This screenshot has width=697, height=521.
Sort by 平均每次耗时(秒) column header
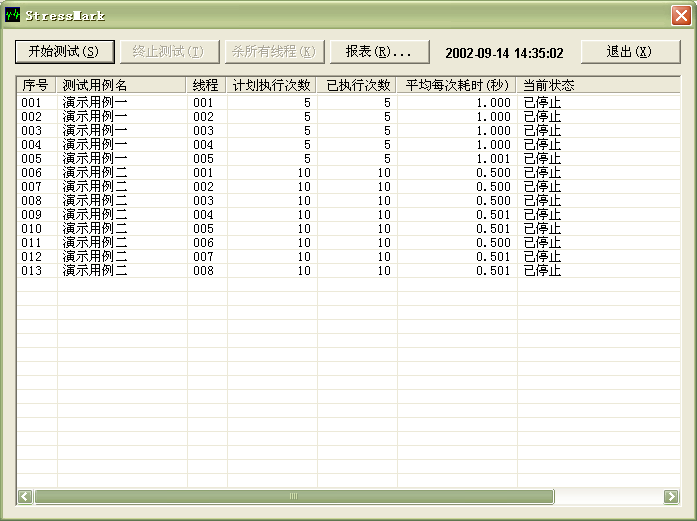pyautogui.click(x=456, y=86)
